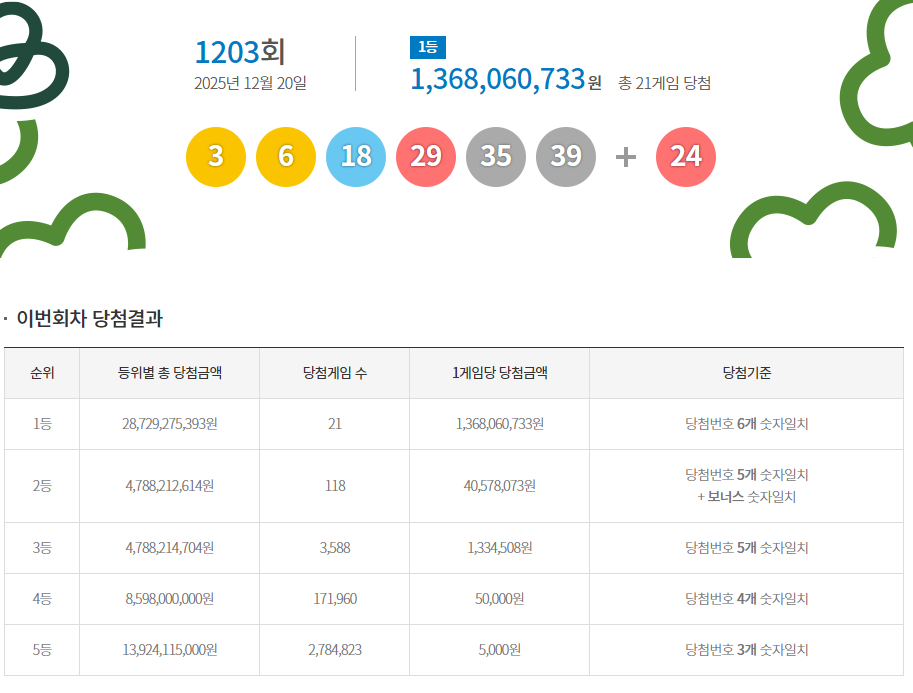Click the 이번회차 당첨결과 section heading
This screenshot has height=693, width=913.
(x=89, y=319)
